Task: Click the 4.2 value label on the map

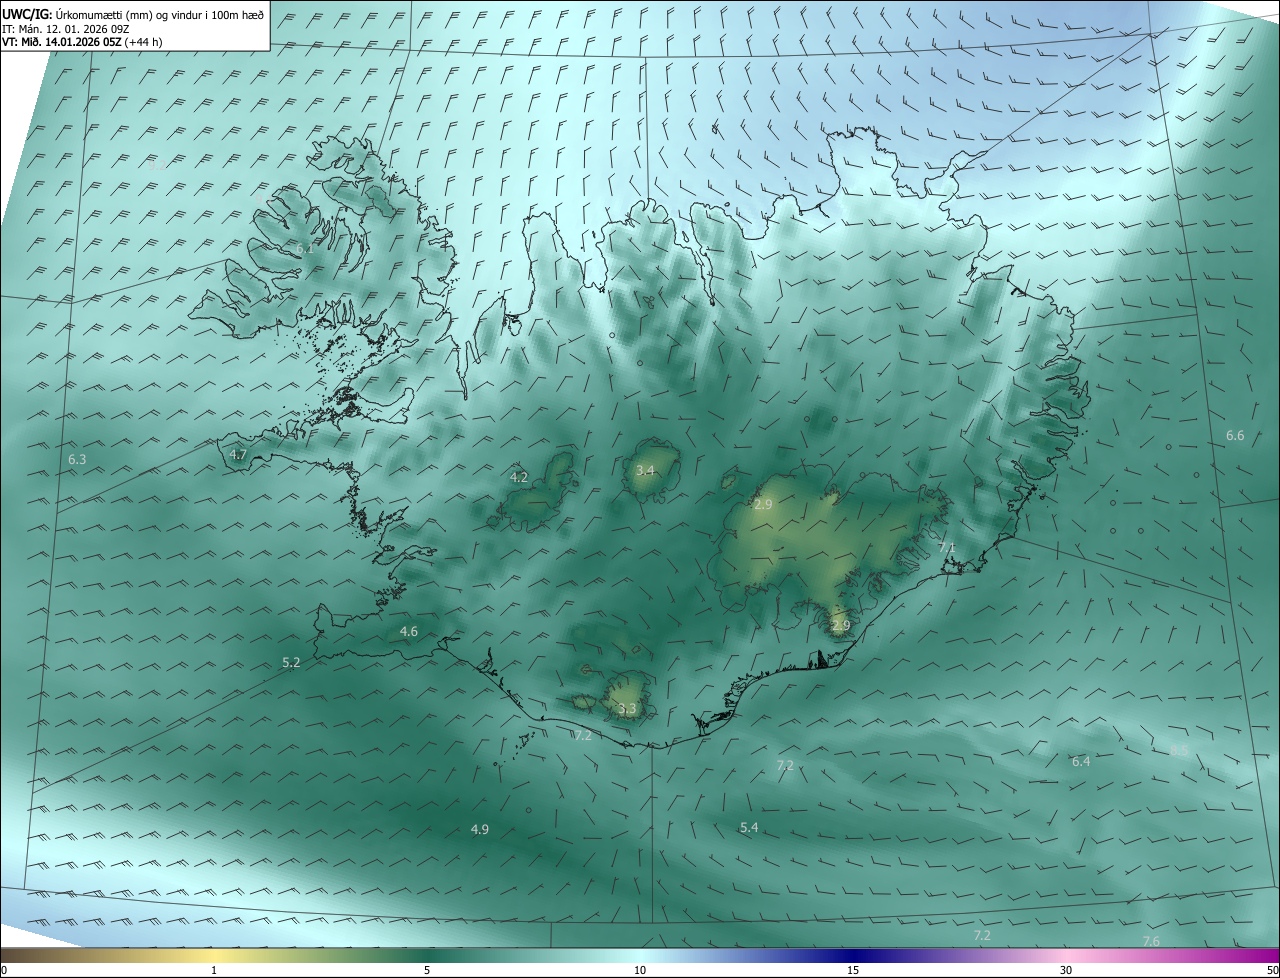Action: point(519,477)
